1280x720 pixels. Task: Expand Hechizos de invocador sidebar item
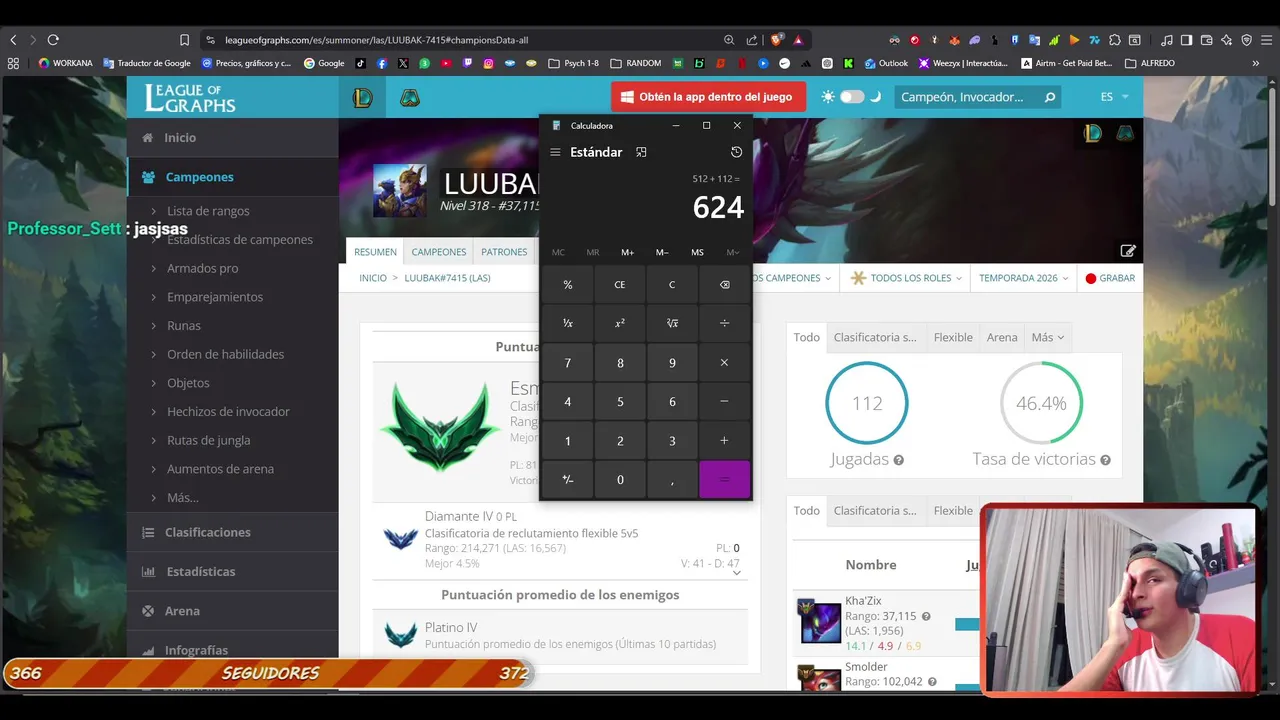[x=228, y=411]
